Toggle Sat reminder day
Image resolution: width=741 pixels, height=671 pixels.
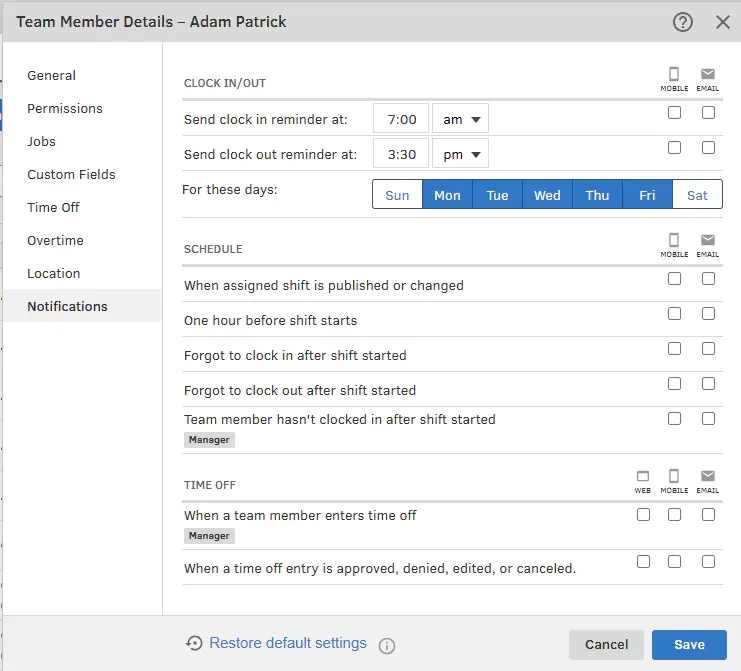click(x=697, y=194)
